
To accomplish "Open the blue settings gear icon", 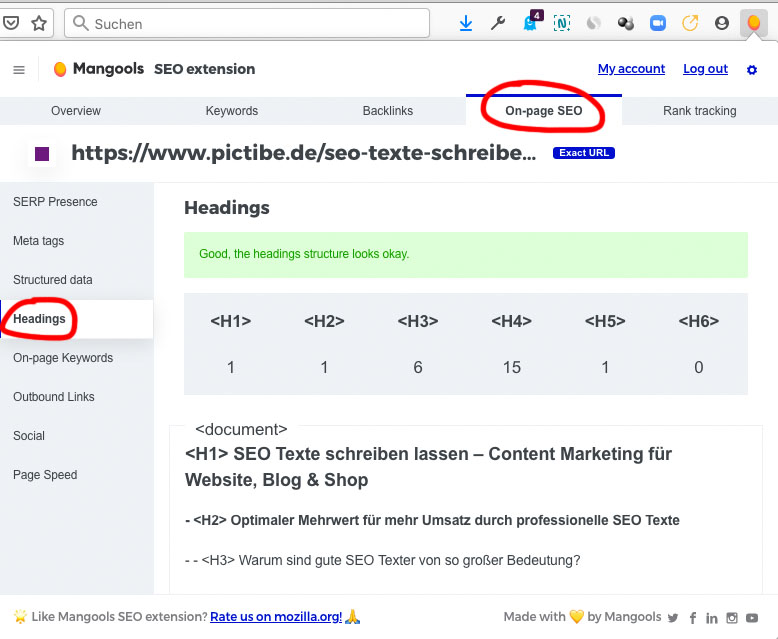I will (752, 70).
